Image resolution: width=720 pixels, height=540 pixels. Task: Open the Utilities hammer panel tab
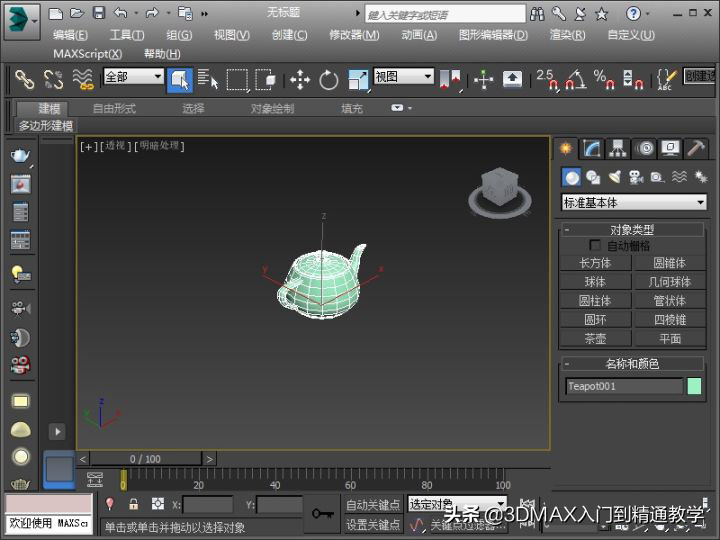[696, 149]
